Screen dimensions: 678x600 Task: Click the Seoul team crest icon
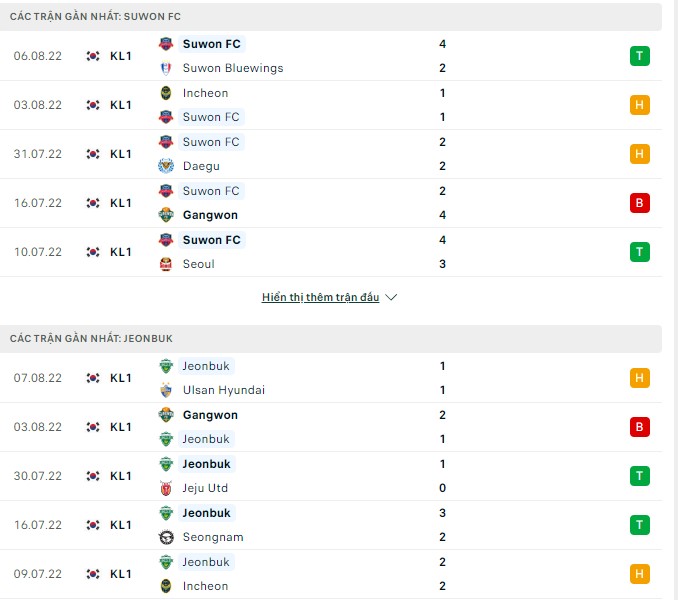pos(166,264)
